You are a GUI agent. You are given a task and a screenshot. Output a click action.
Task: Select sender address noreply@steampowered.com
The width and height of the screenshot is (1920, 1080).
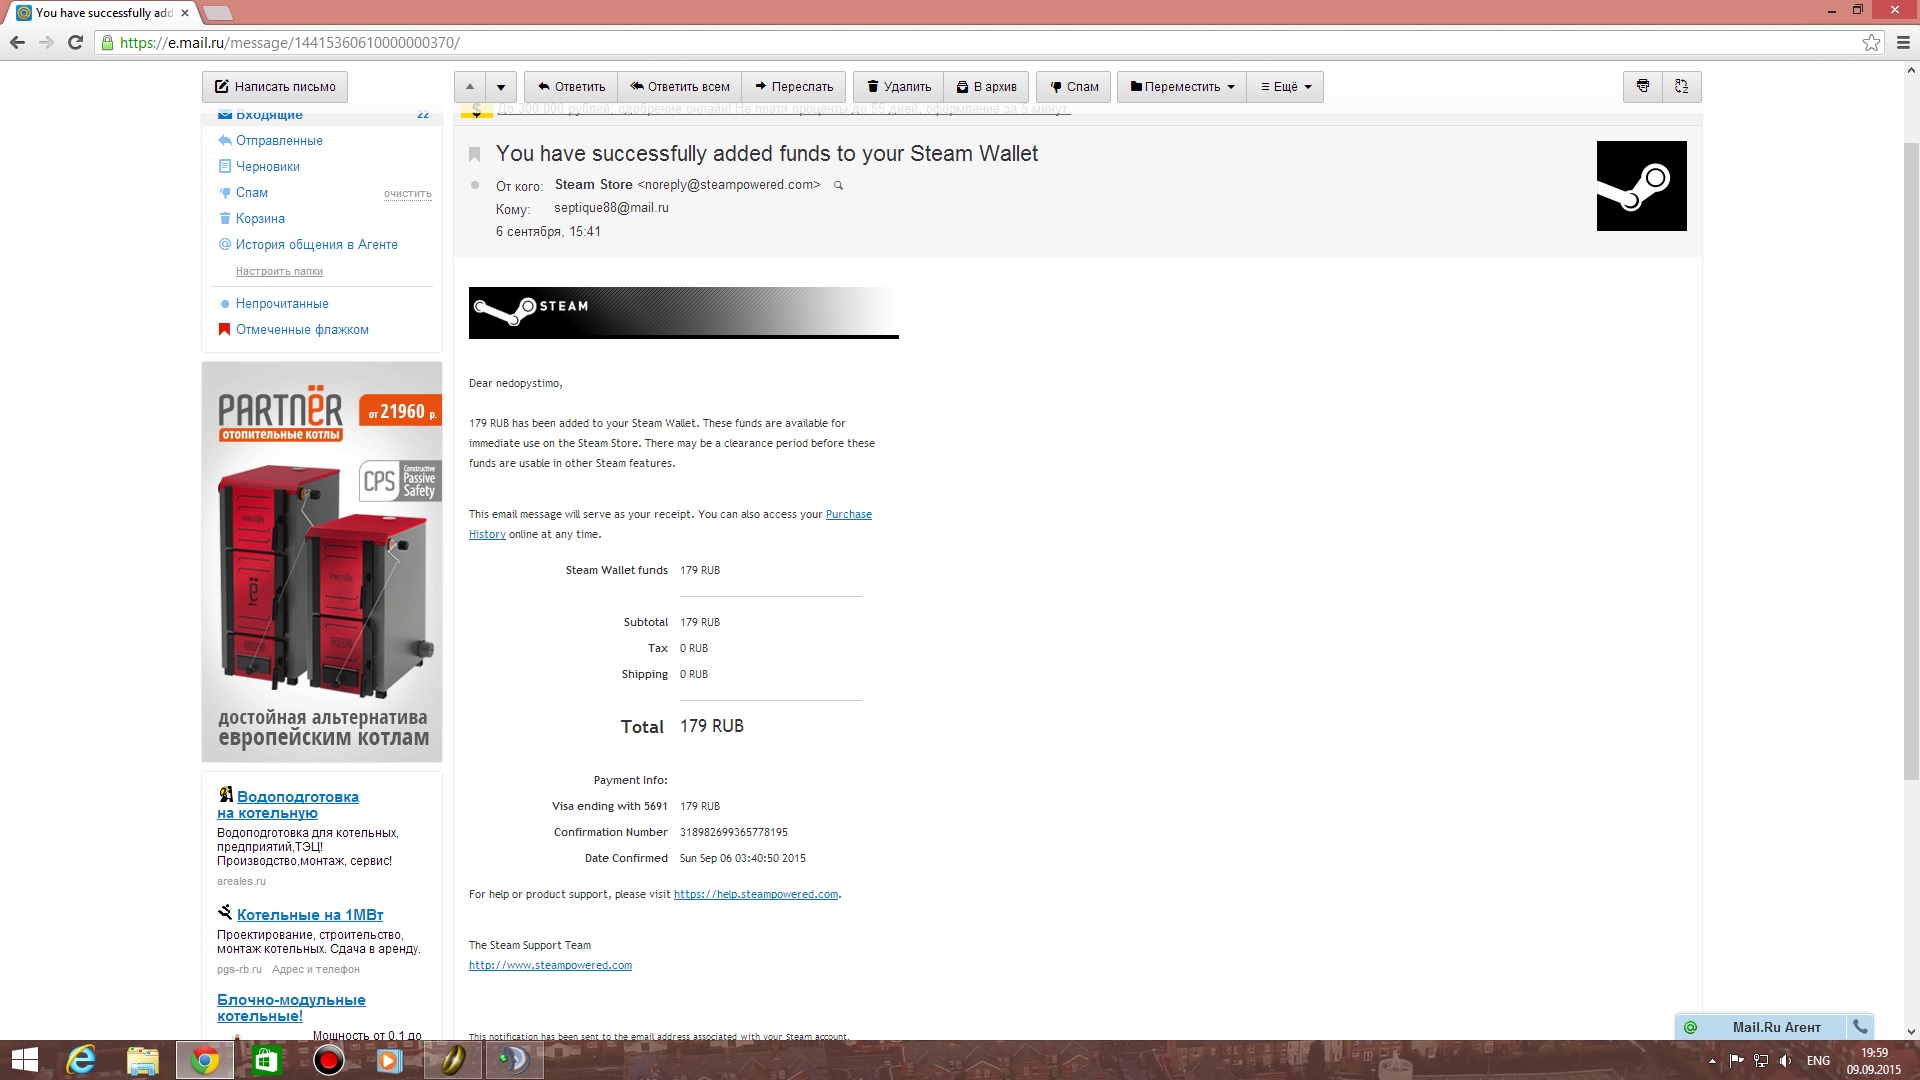[729, 185]
